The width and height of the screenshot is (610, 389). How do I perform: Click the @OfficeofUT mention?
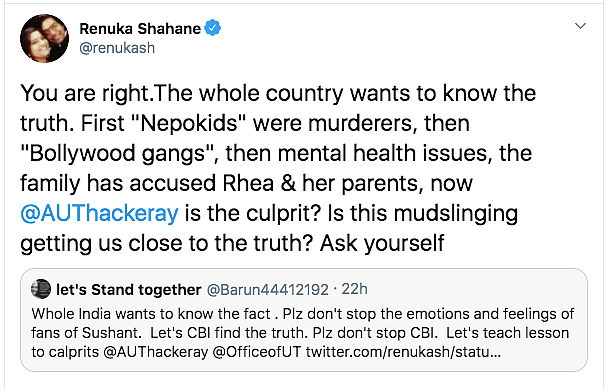pyautogui.click(x=257, y=352)
